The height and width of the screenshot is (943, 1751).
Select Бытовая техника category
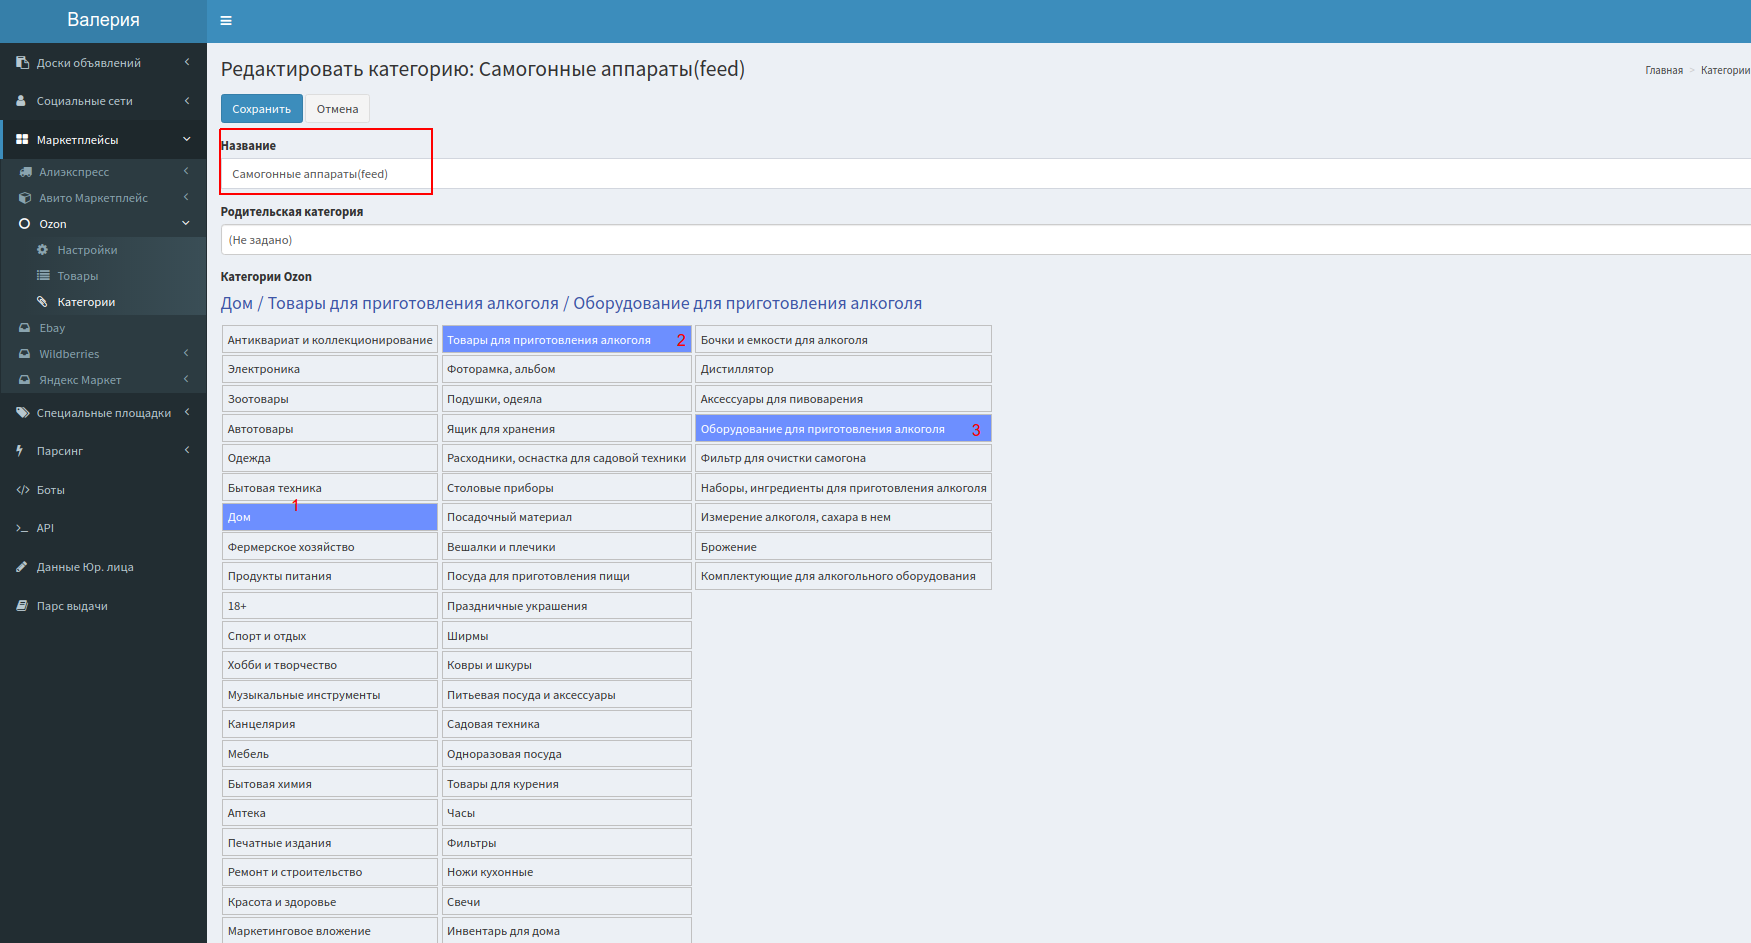[329, 488]
